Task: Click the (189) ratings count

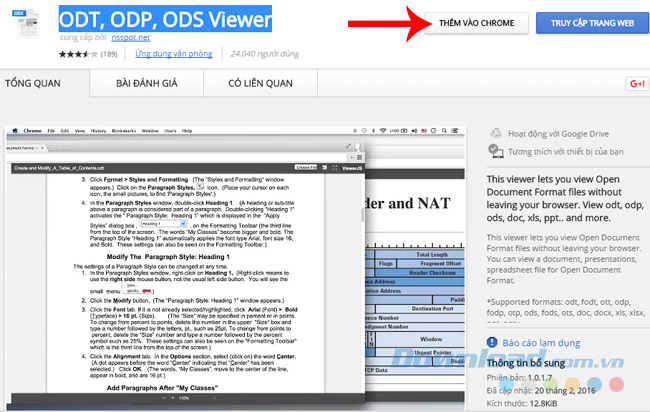Action: click(109, 54)
